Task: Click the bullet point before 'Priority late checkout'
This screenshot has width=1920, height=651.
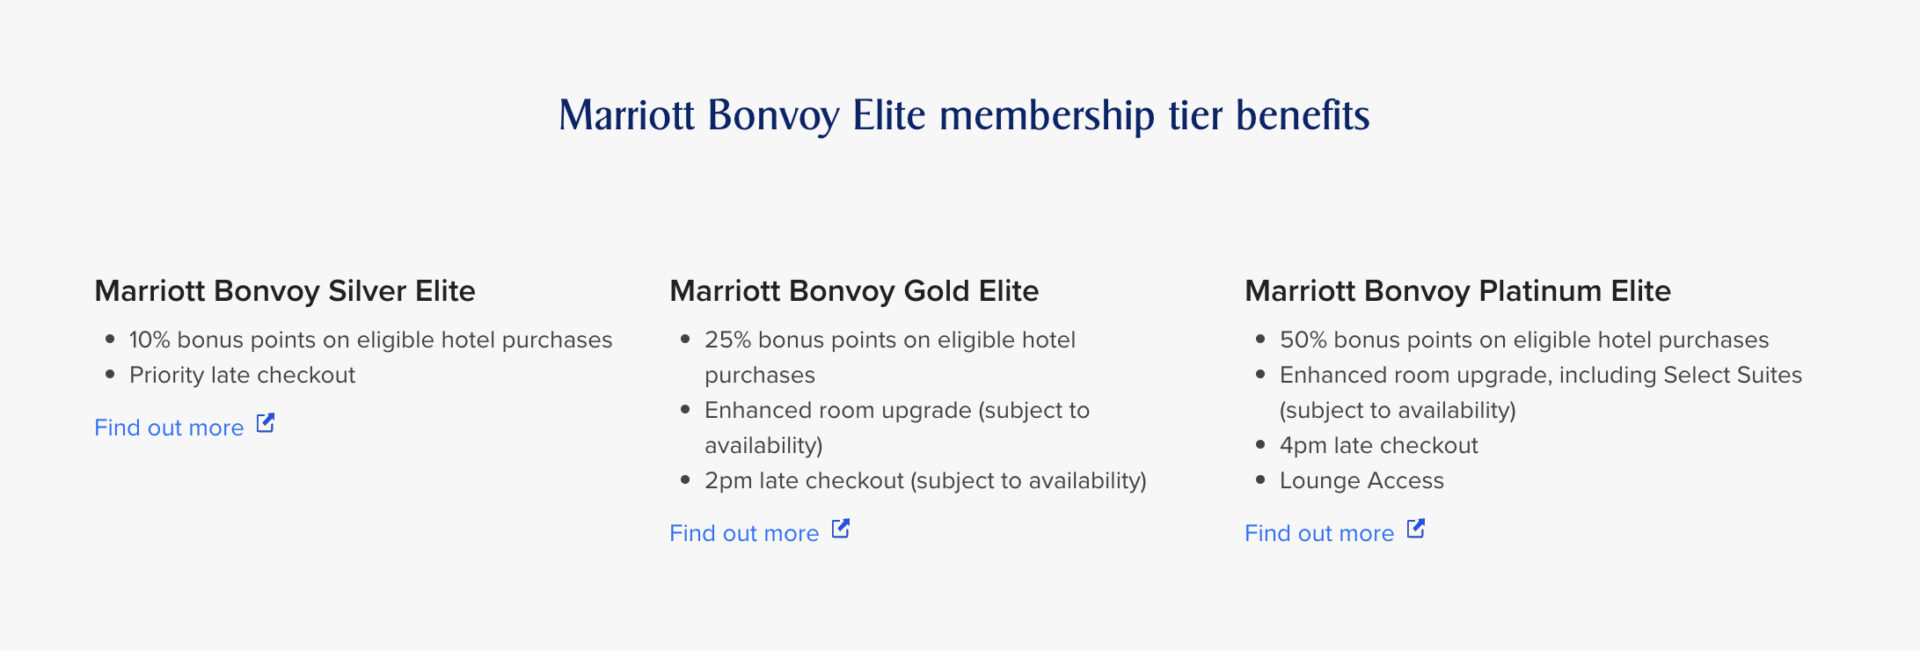Action: pyautogui.click(x=109, y=375)
